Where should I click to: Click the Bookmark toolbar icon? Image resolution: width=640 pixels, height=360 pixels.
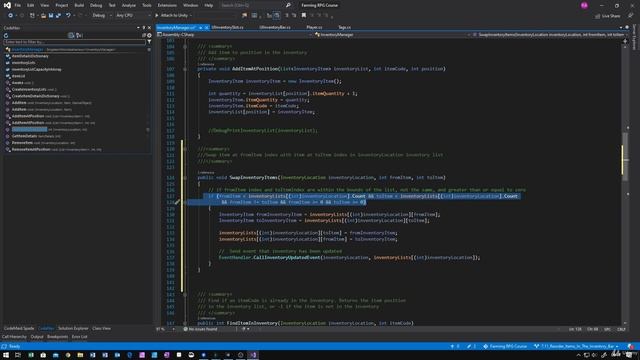click(304, 16)
